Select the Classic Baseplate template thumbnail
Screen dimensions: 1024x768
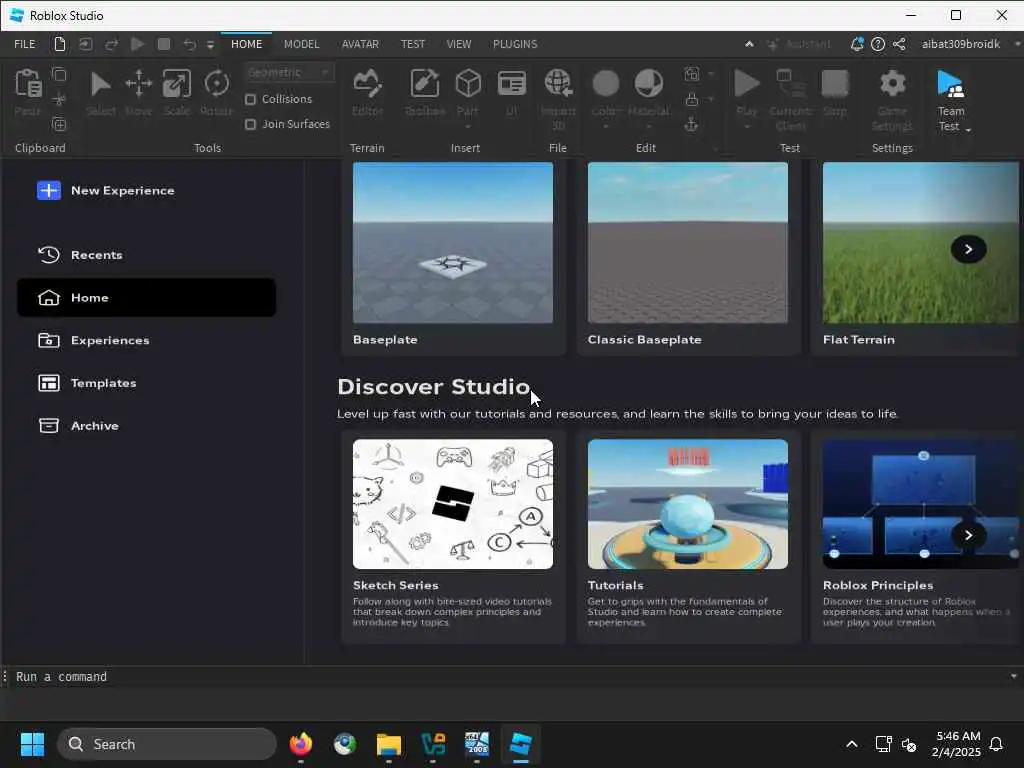(x=687, y=243)
